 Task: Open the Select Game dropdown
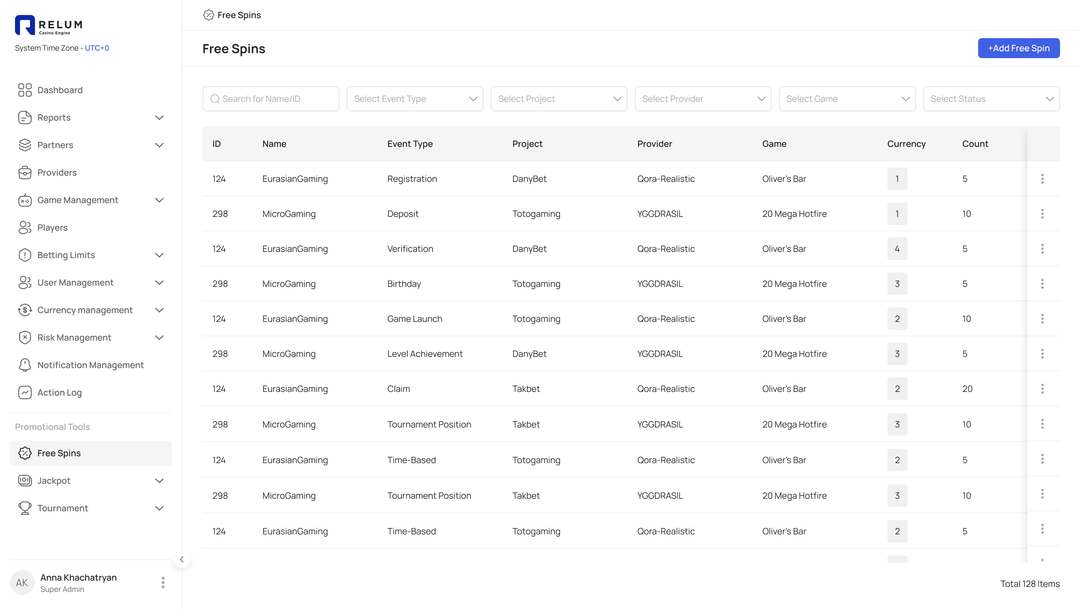(847, 98)
